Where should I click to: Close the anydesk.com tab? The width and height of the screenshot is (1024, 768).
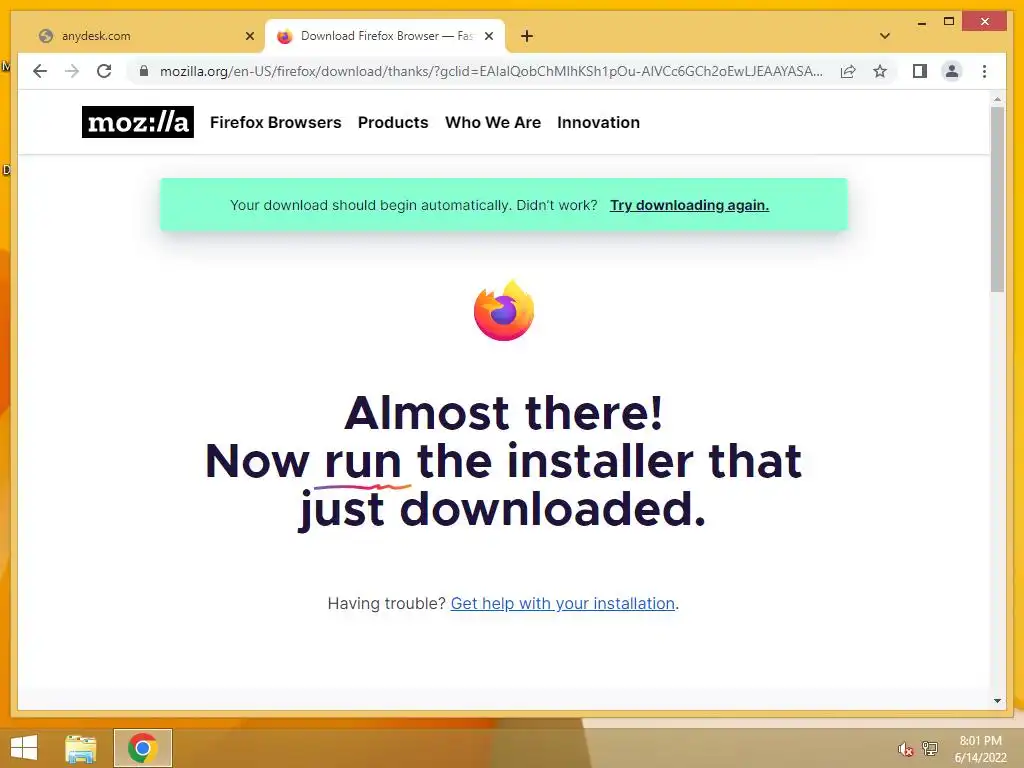[249, 36]
